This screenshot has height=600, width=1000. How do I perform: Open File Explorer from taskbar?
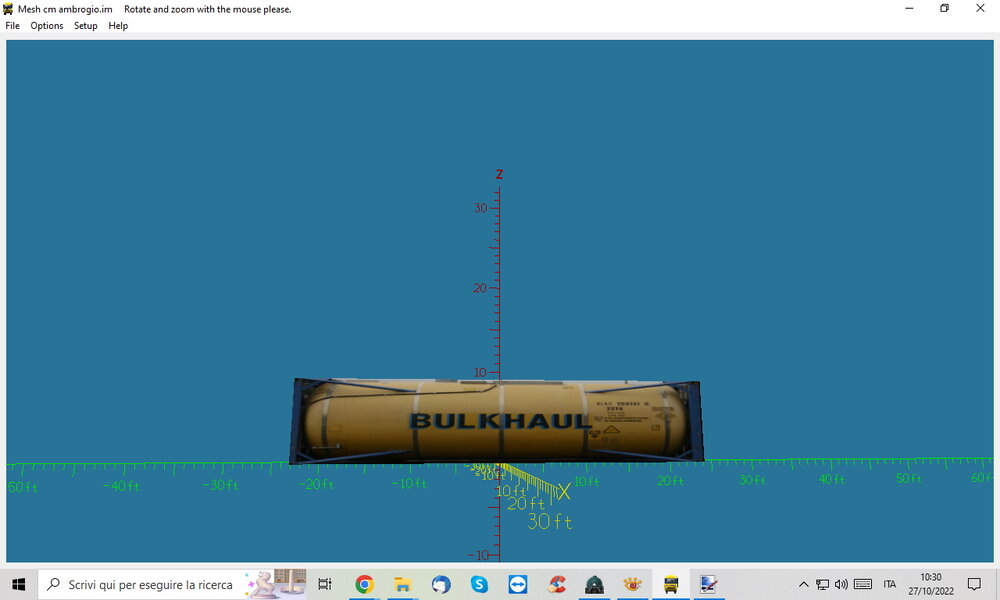click(402, 584)
